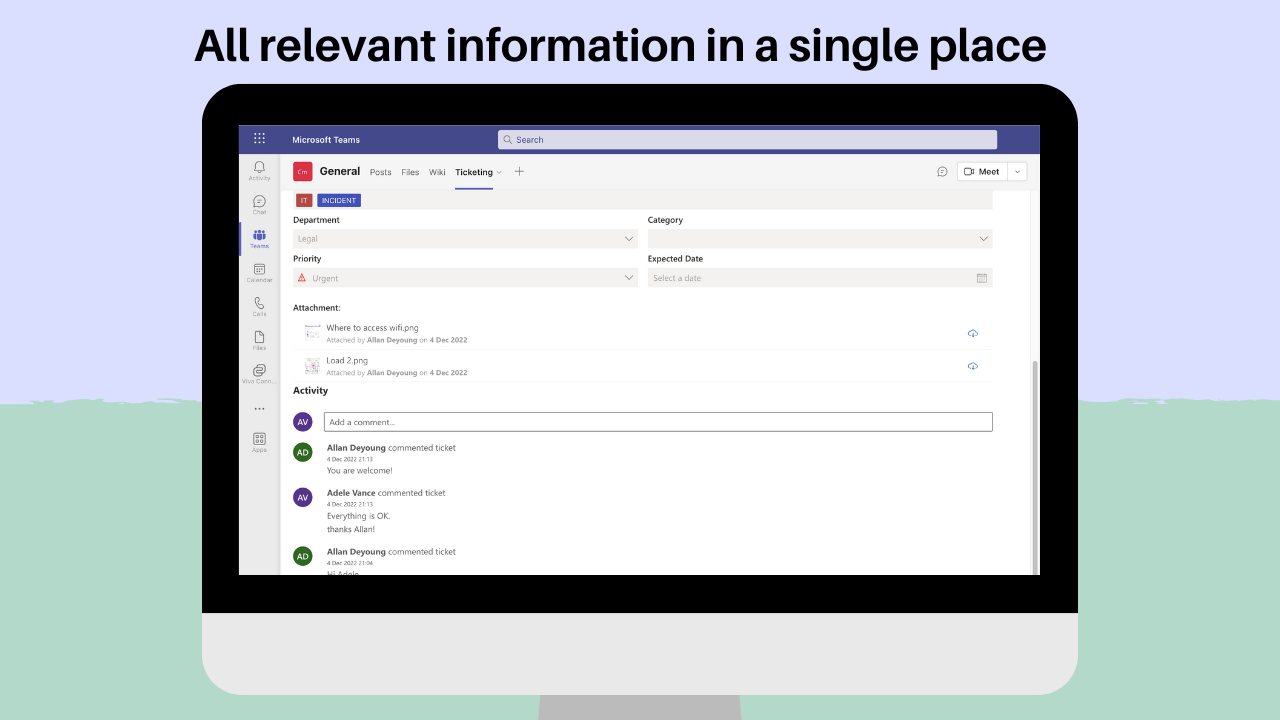Click the Add a comment field
The height and width of the screenshot is (720, 1280).
pos(657,421)
